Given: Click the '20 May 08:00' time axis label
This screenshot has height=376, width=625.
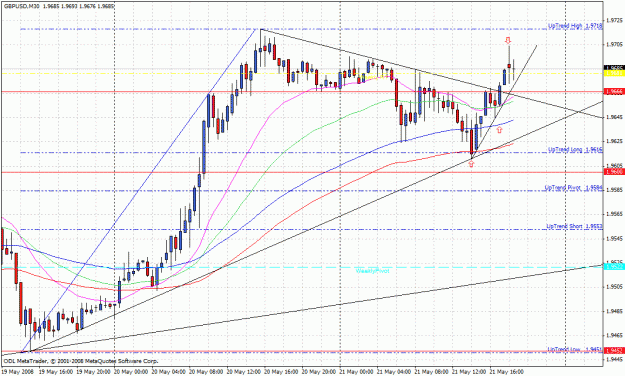Looking at the screenshot, I should click(206, 372).
